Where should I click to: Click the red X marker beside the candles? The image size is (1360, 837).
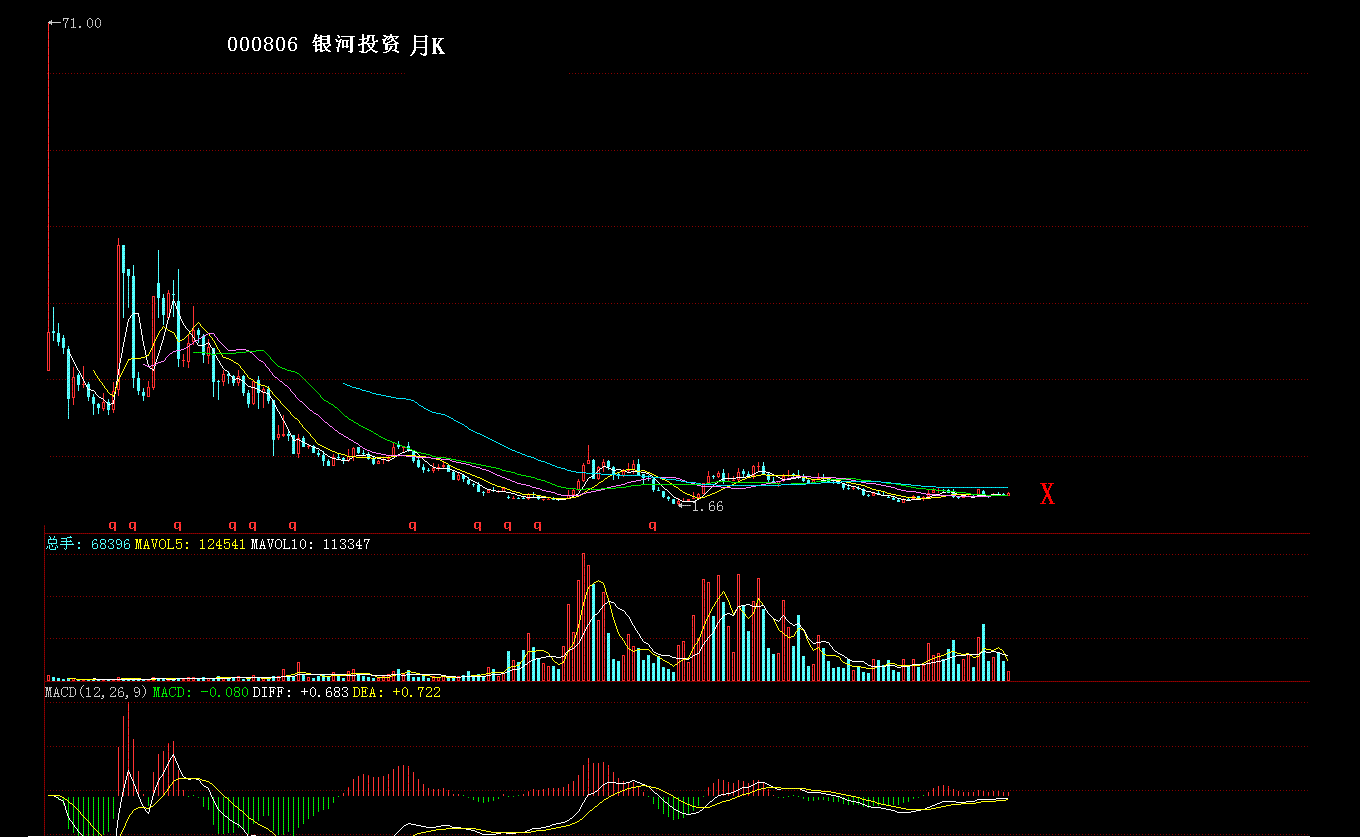pos(1047,493)
